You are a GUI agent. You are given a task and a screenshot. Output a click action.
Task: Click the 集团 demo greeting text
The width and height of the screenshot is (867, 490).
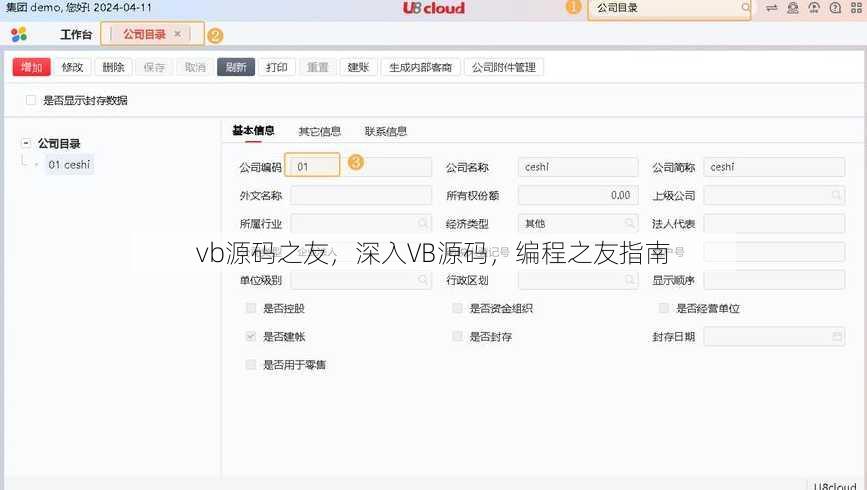[78, 8]
